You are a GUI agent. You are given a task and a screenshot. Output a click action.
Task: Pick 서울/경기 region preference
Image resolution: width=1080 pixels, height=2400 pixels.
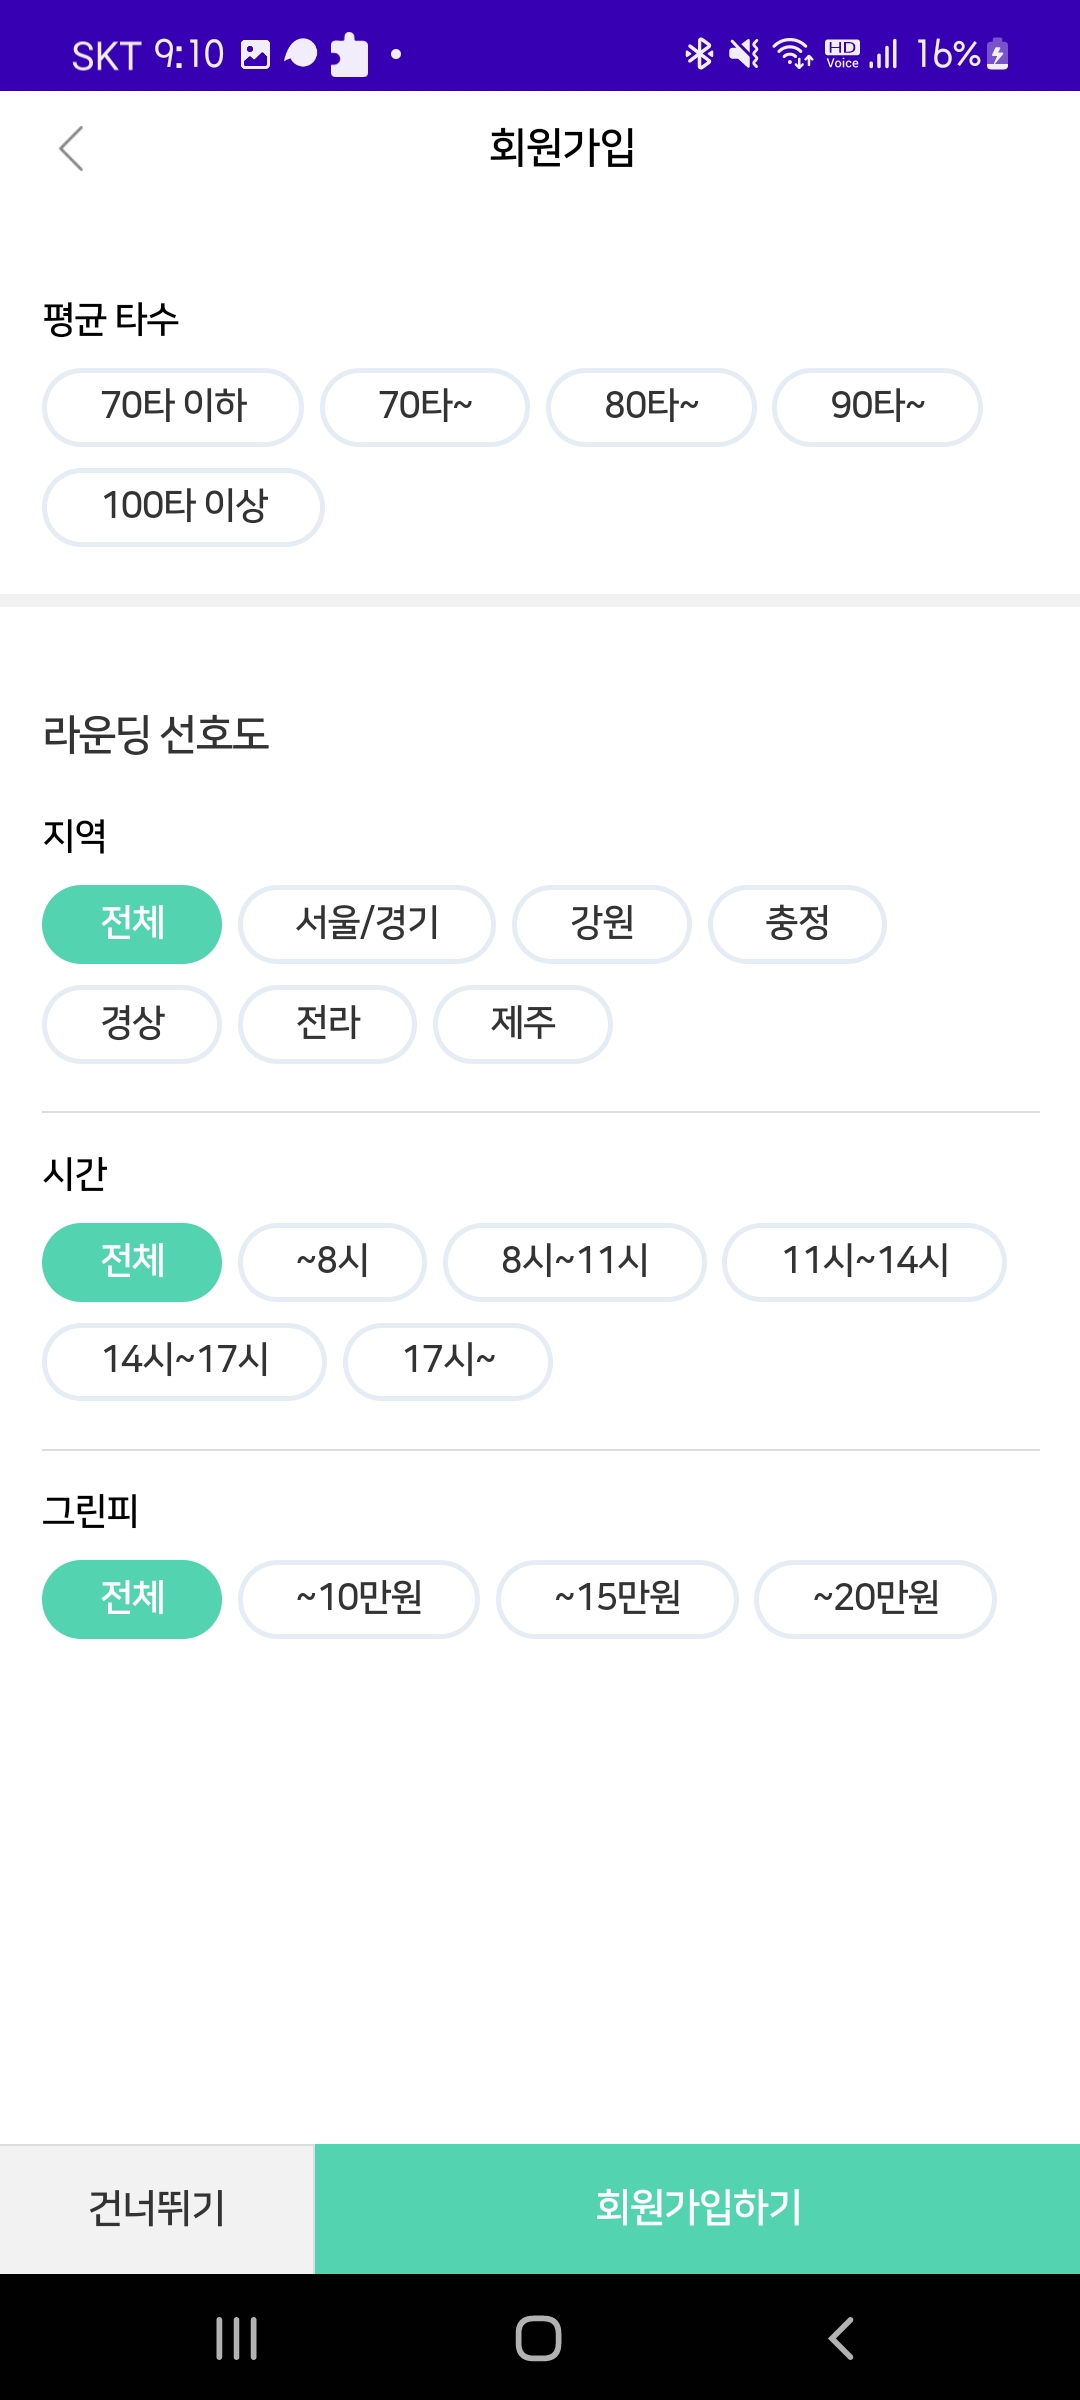click(x=367, y=924)
